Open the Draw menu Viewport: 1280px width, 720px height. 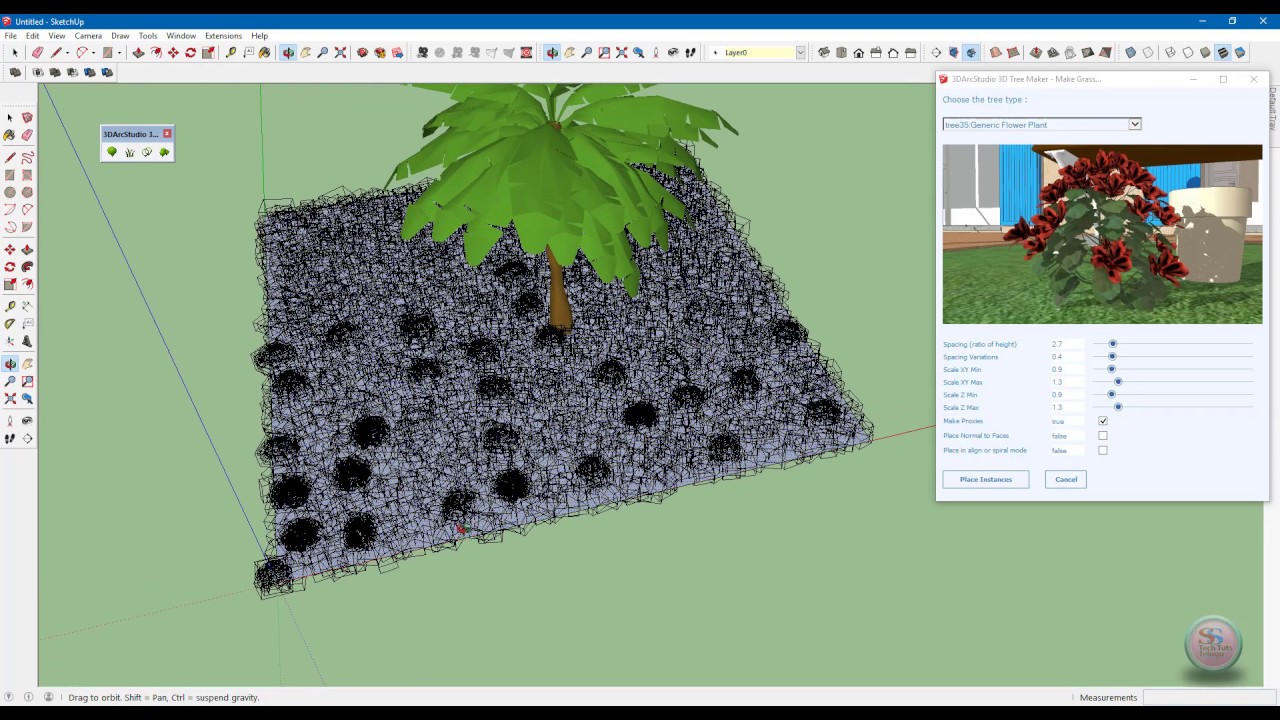click(120, 35)
